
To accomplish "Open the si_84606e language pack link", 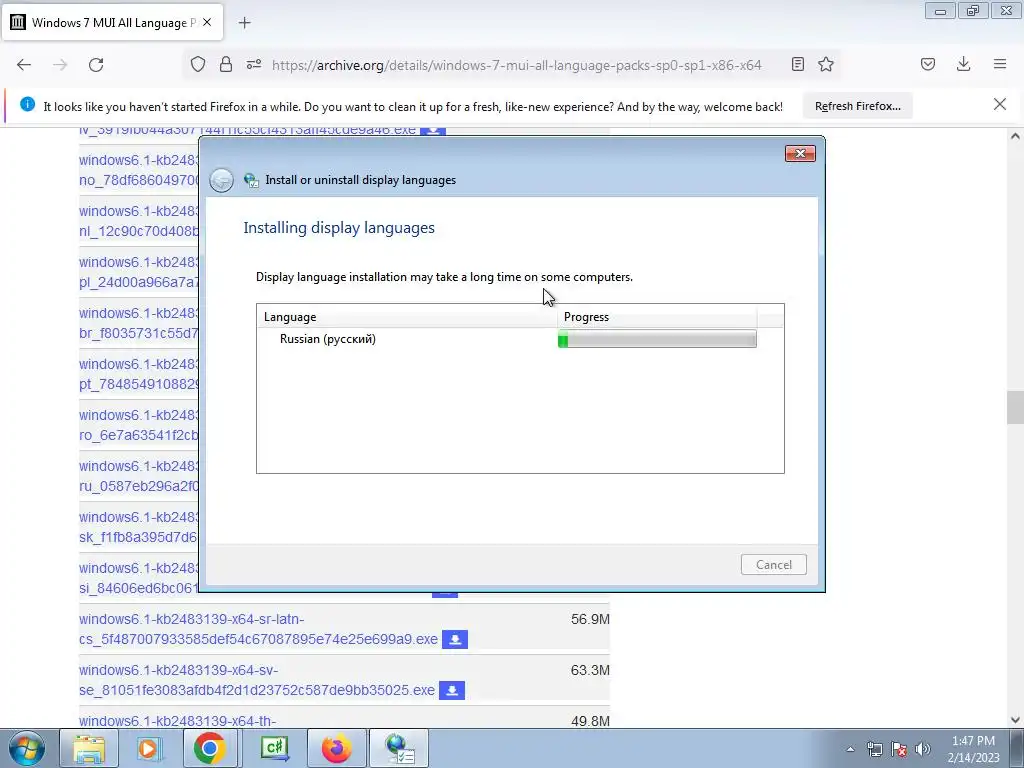I will 138,578.
